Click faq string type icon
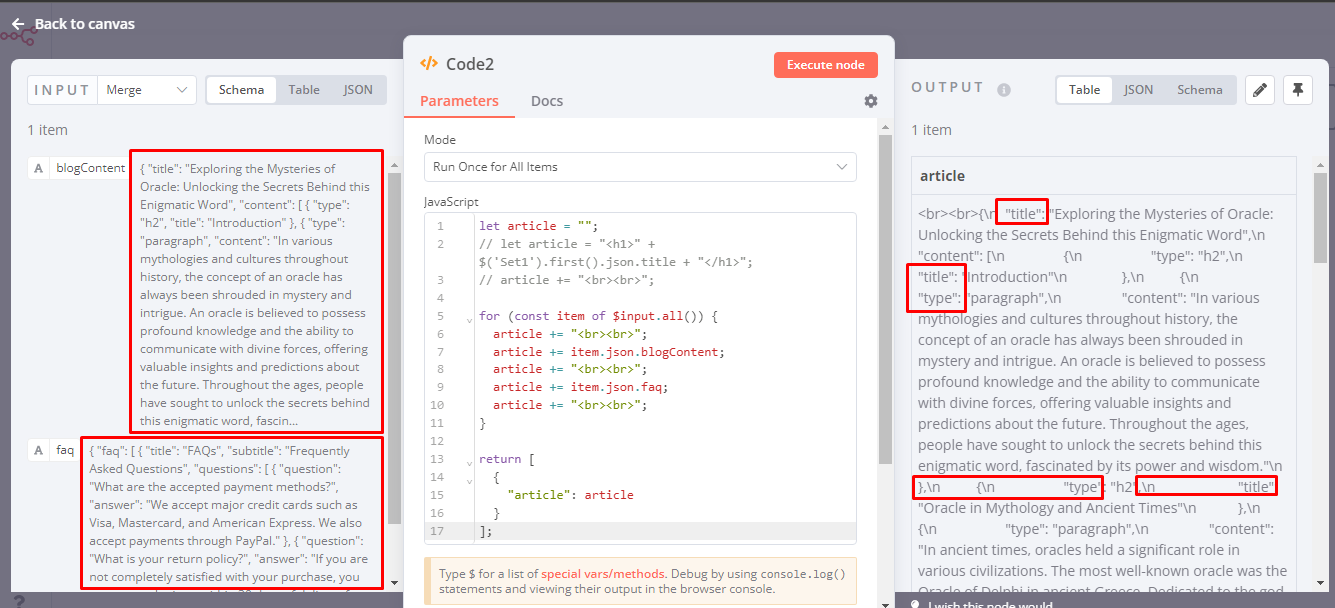This screenshot has height=608, width=1335. point(39,450)
